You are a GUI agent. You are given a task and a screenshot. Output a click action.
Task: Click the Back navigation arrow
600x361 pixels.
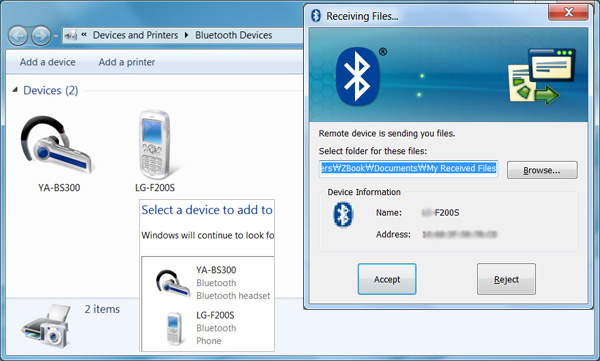18,36
